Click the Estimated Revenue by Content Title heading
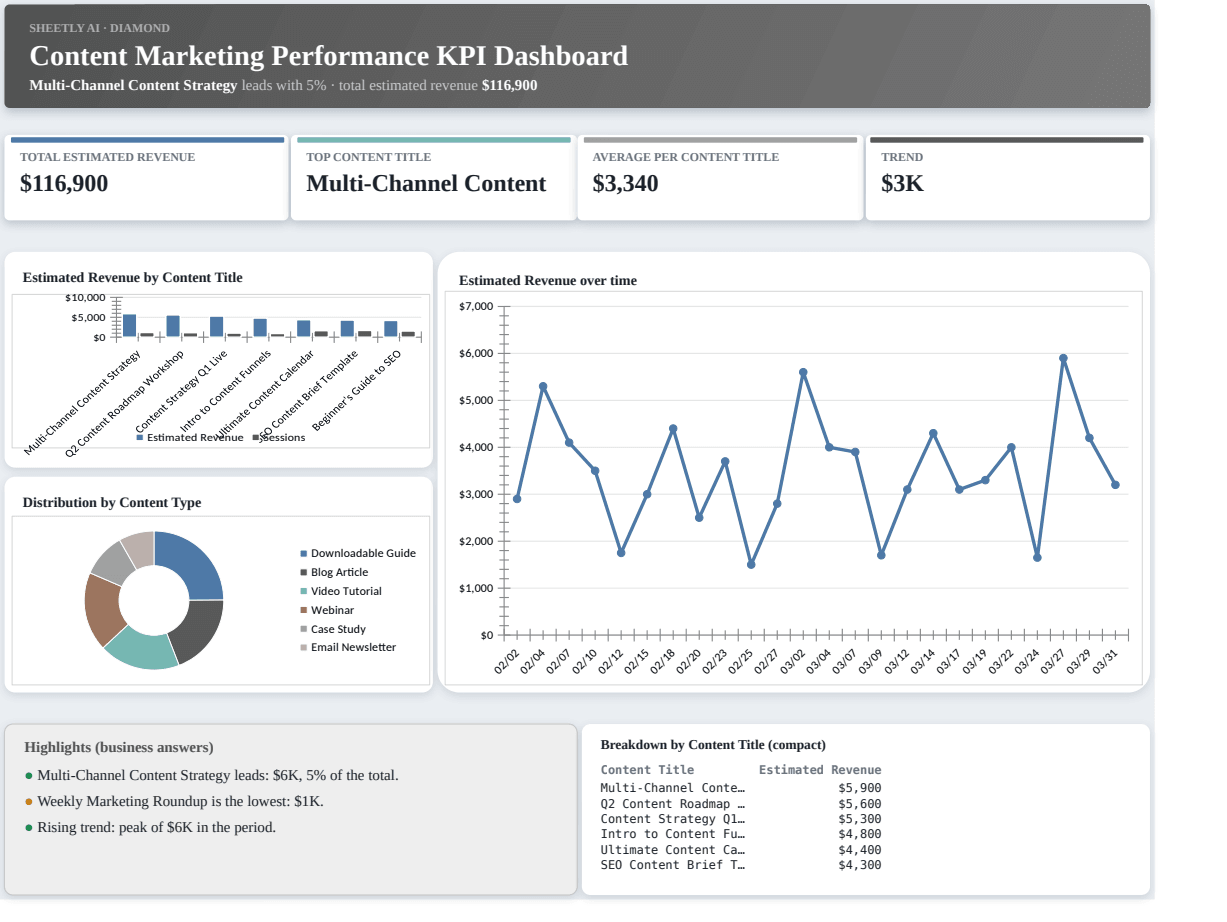1227x922 pixels. 132,278
